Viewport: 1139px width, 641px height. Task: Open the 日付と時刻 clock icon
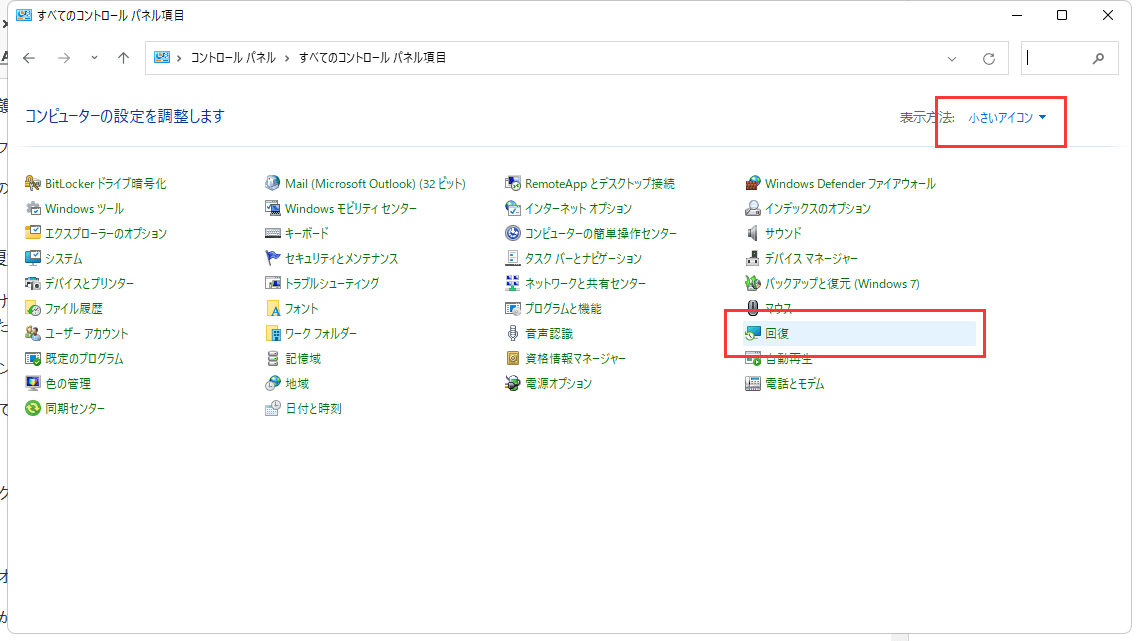coord(273,409)
